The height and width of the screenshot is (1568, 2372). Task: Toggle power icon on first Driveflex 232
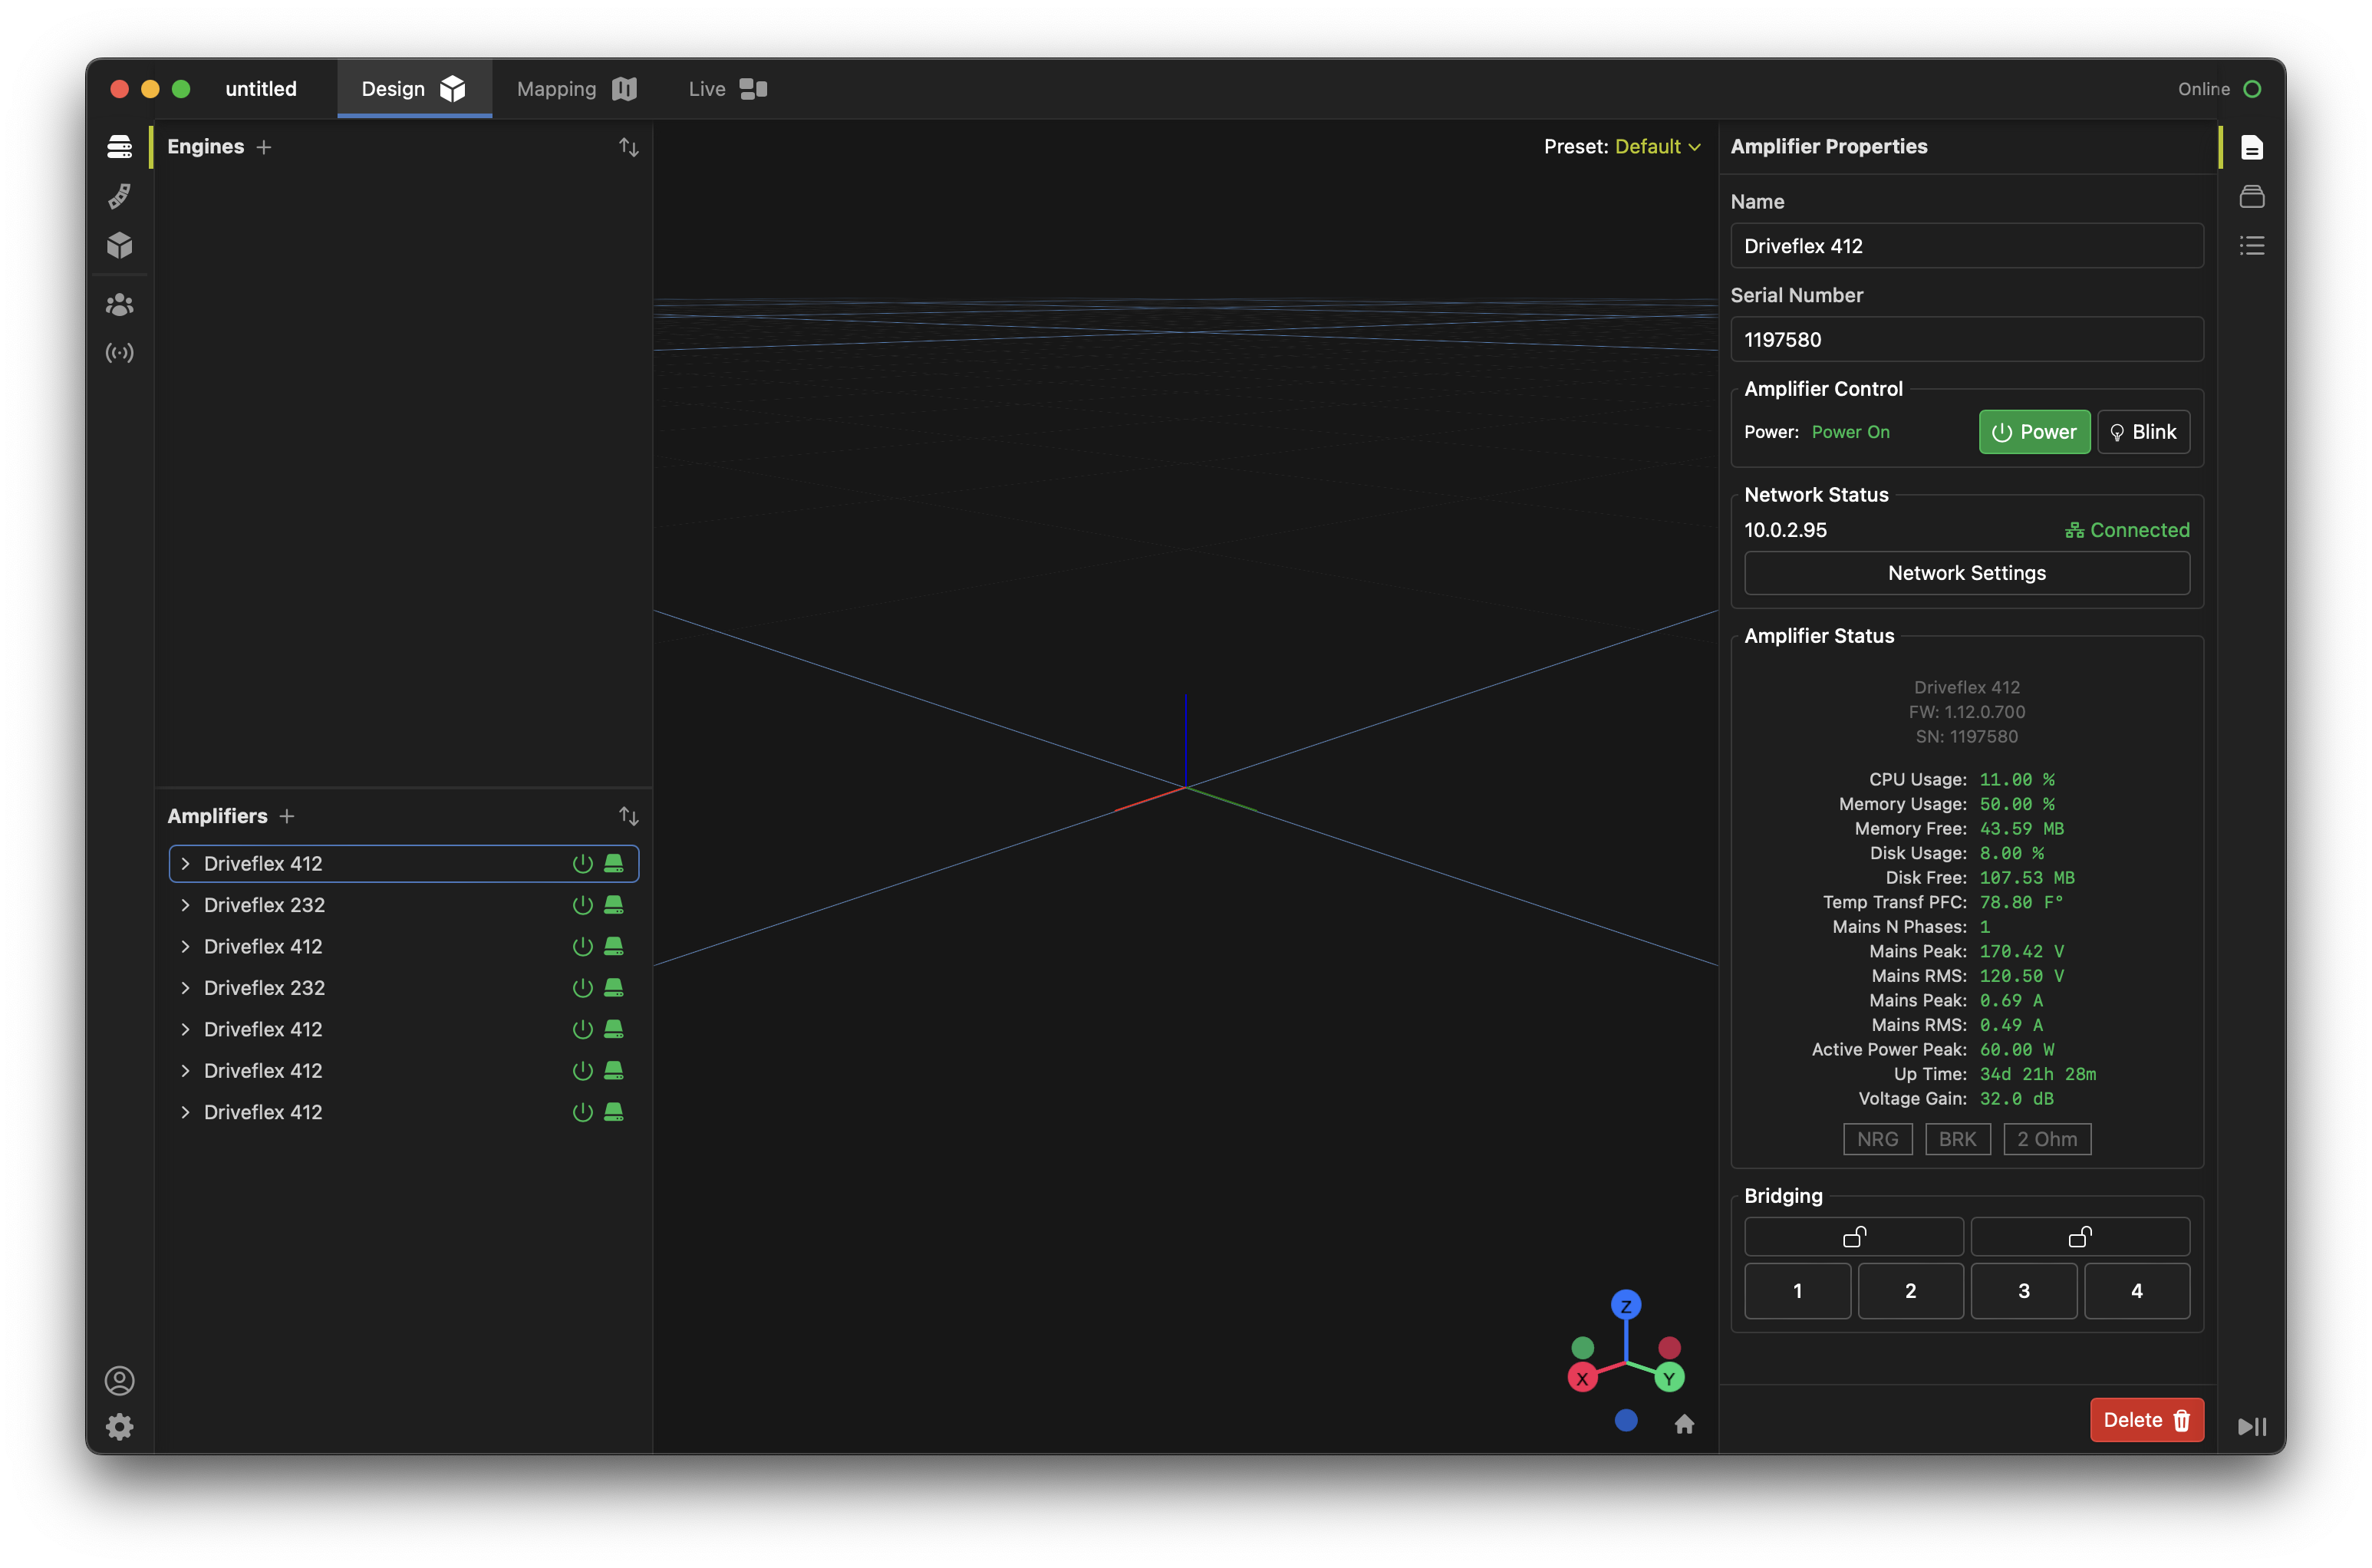click(582, 905)
